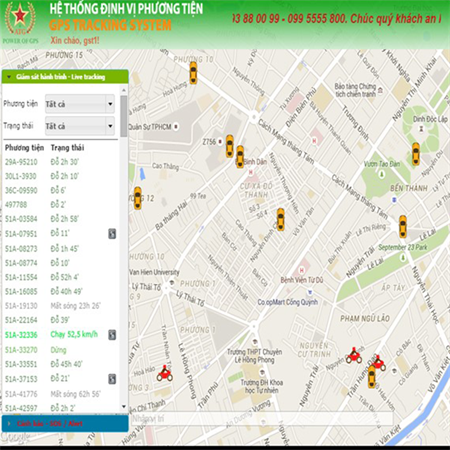
Task: Open the camera icon for vehicle 51A-32336
Action: pyautogui.click(x=112, y=335)
